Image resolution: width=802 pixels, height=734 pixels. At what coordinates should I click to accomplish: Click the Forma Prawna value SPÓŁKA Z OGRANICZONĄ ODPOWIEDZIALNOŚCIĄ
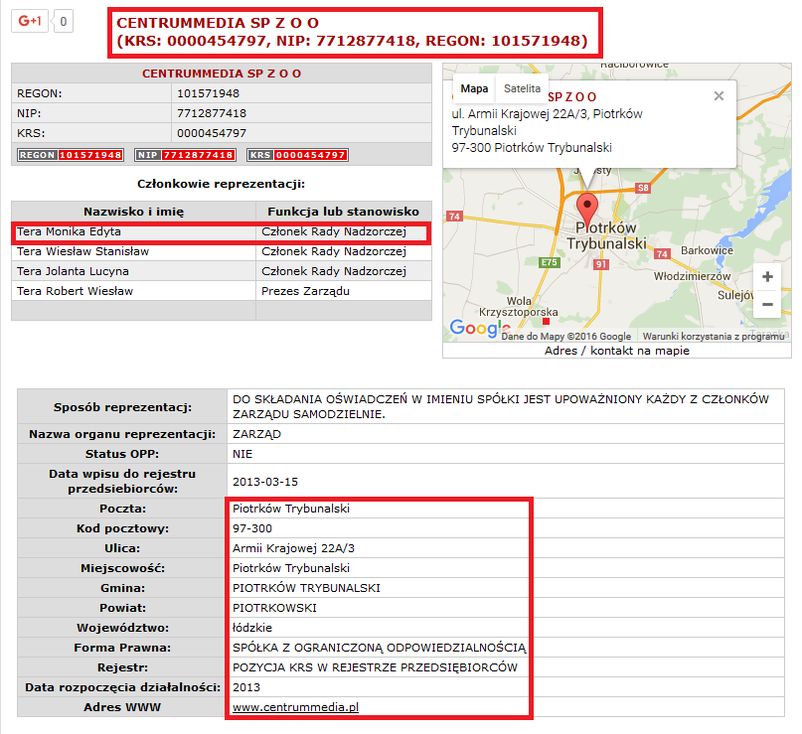tap(379, 648)
